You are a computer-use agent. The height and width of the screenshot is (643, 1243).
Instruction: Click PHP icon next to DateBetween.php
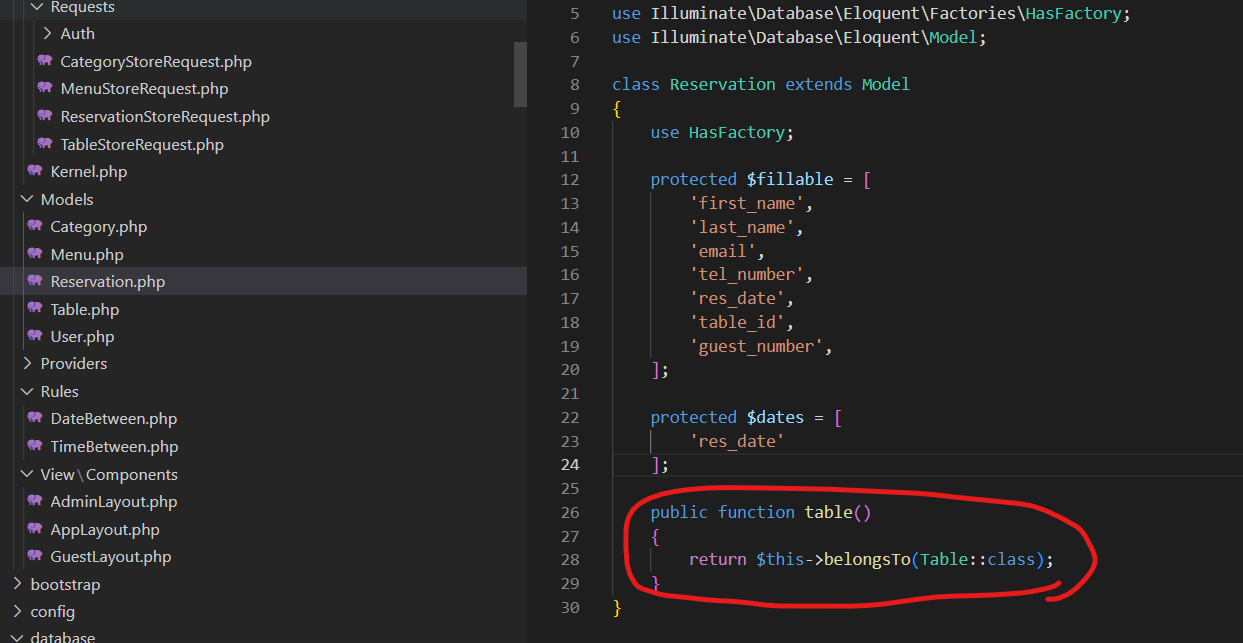pyautogui.click(x=34, y=418)
